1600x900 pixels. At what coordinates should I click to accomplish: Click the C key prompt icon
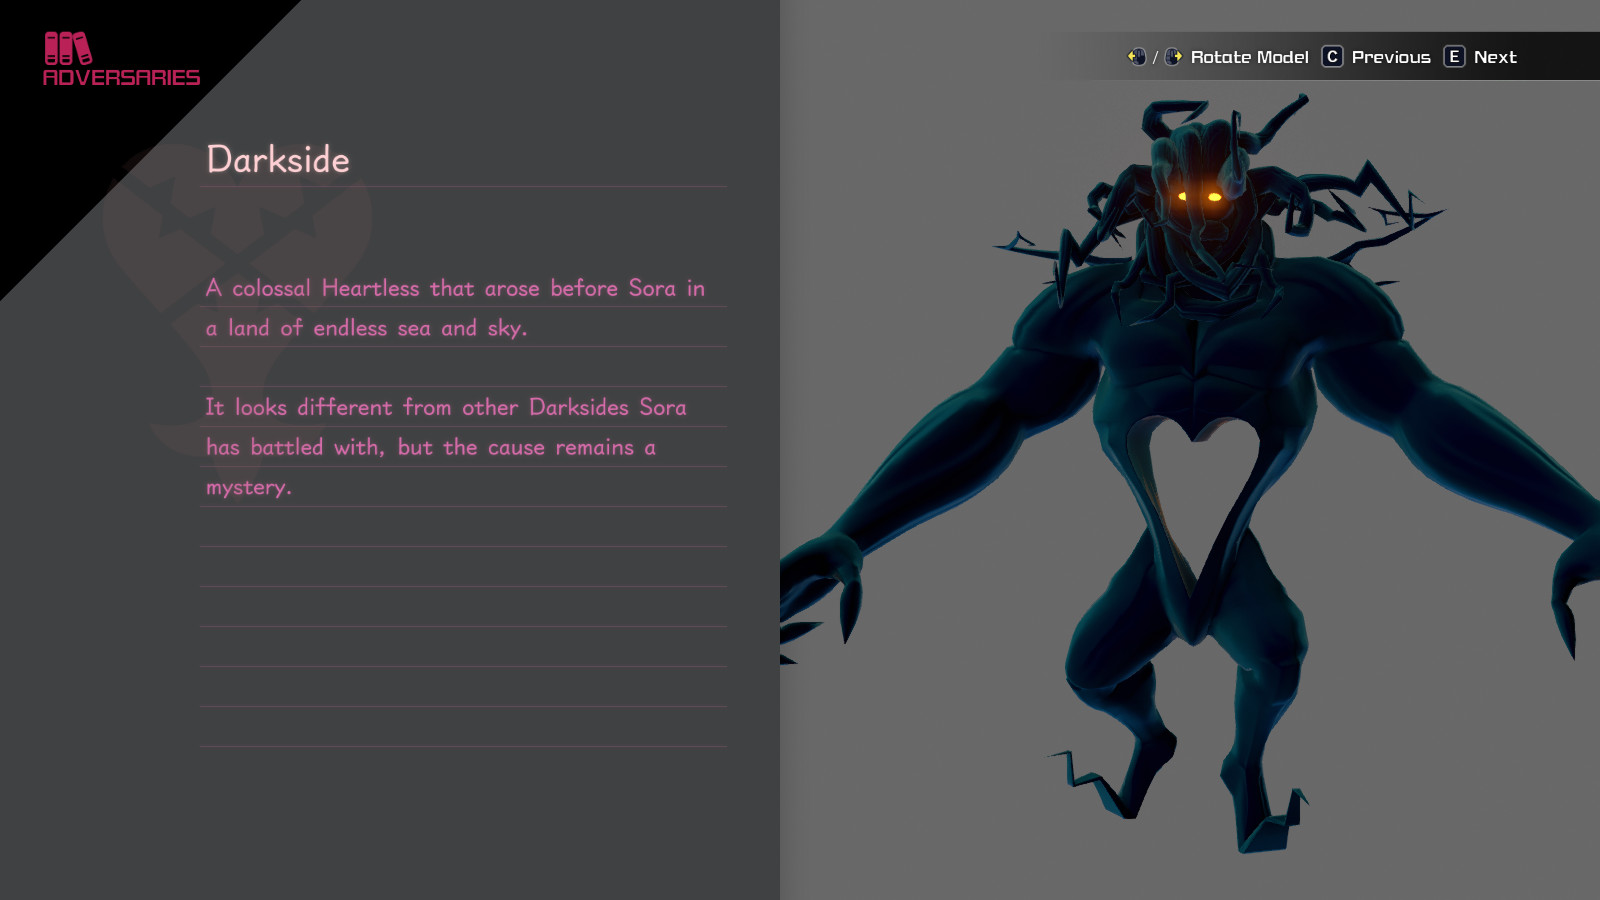pyautogui.click(x=1331, y=57)
